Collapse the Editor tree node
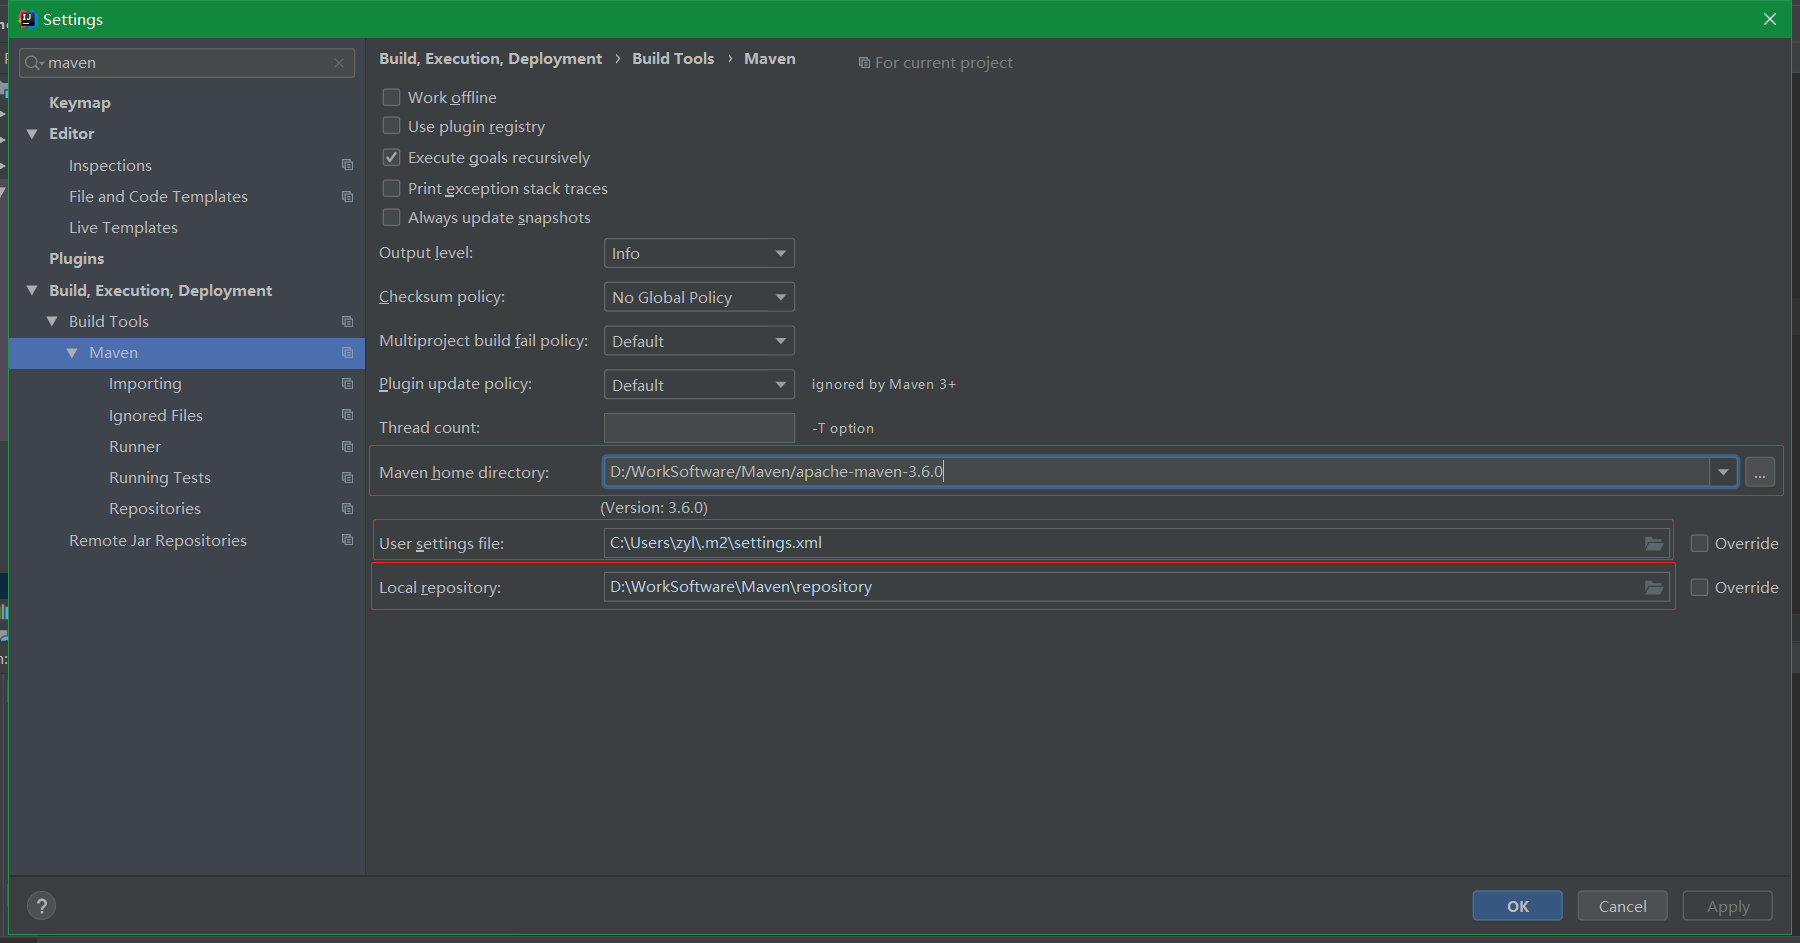Viewport: 1800px width, 943px height. (x=32, y=133)
